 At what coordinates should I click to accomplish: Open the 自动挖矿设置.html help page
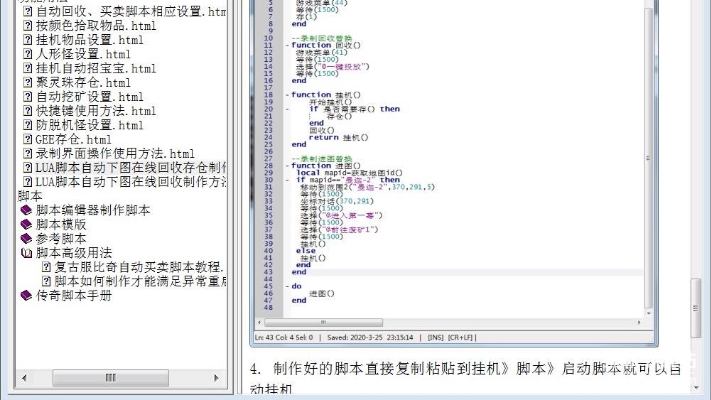[89, 97]
